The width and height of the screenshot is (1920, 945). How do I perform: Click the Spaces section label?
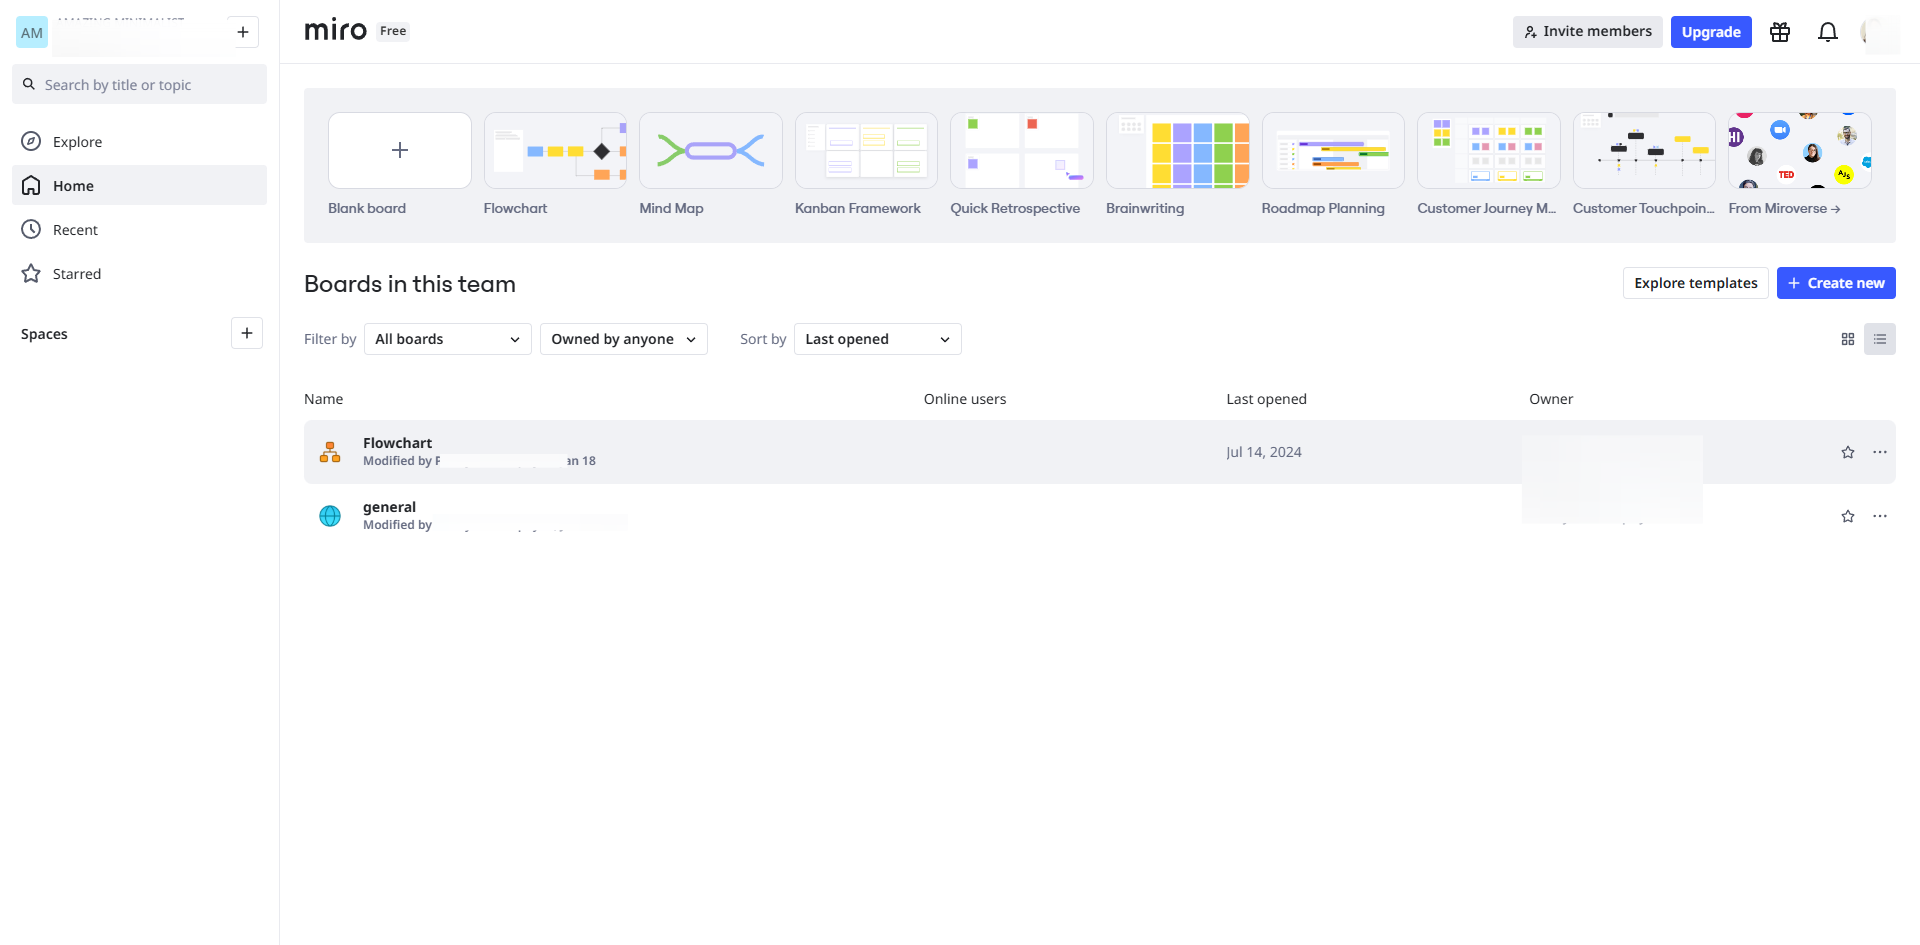tap(44, 334)
